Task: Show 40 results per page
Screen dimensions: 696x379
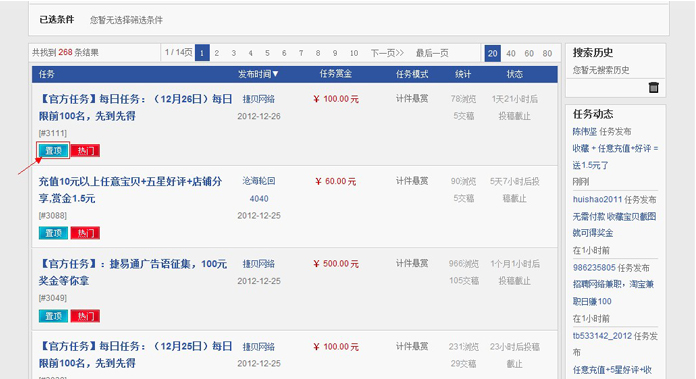Action: 511,53
